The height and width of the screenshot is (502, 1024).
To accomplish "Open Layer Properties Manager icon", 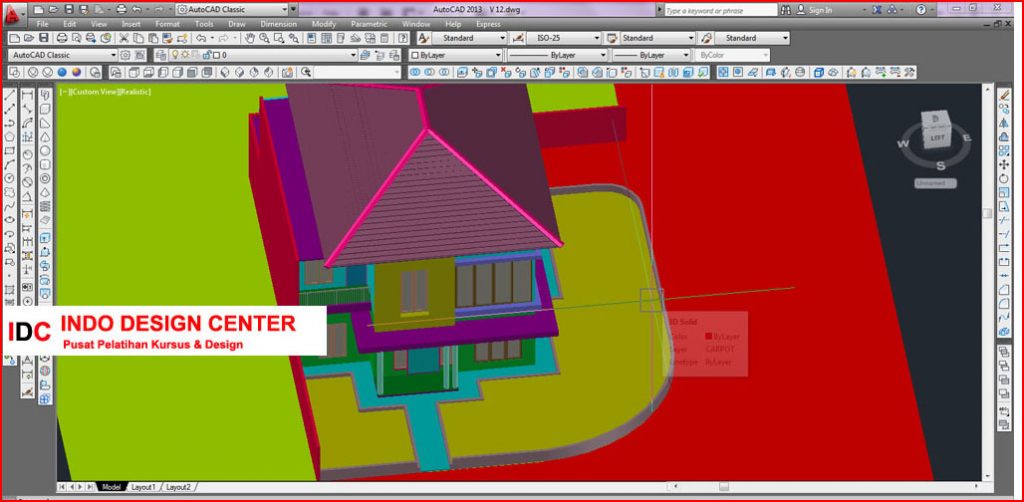I will pos(159,55).
